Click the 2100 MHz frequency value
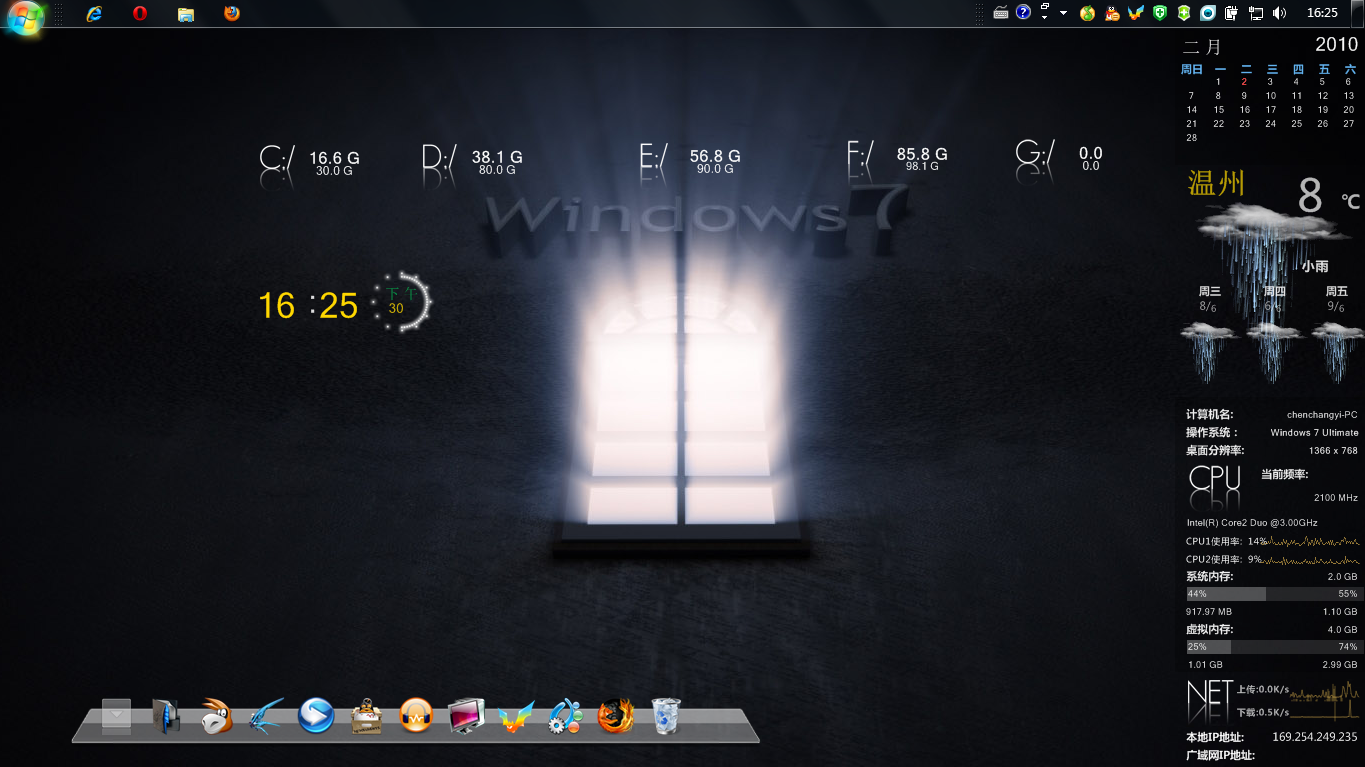Image resolution: width=1365 pixels, height=767 pixels. (1336, 498)
